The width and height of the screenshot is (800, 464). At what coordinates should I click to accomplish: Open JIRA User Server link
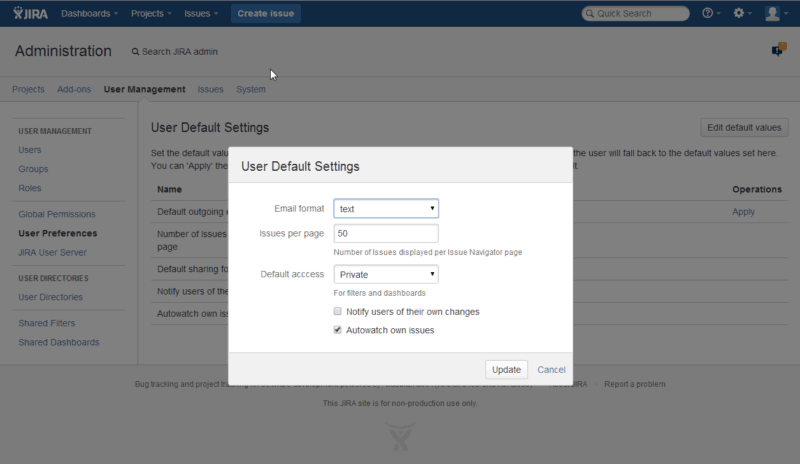coord(53,252)
